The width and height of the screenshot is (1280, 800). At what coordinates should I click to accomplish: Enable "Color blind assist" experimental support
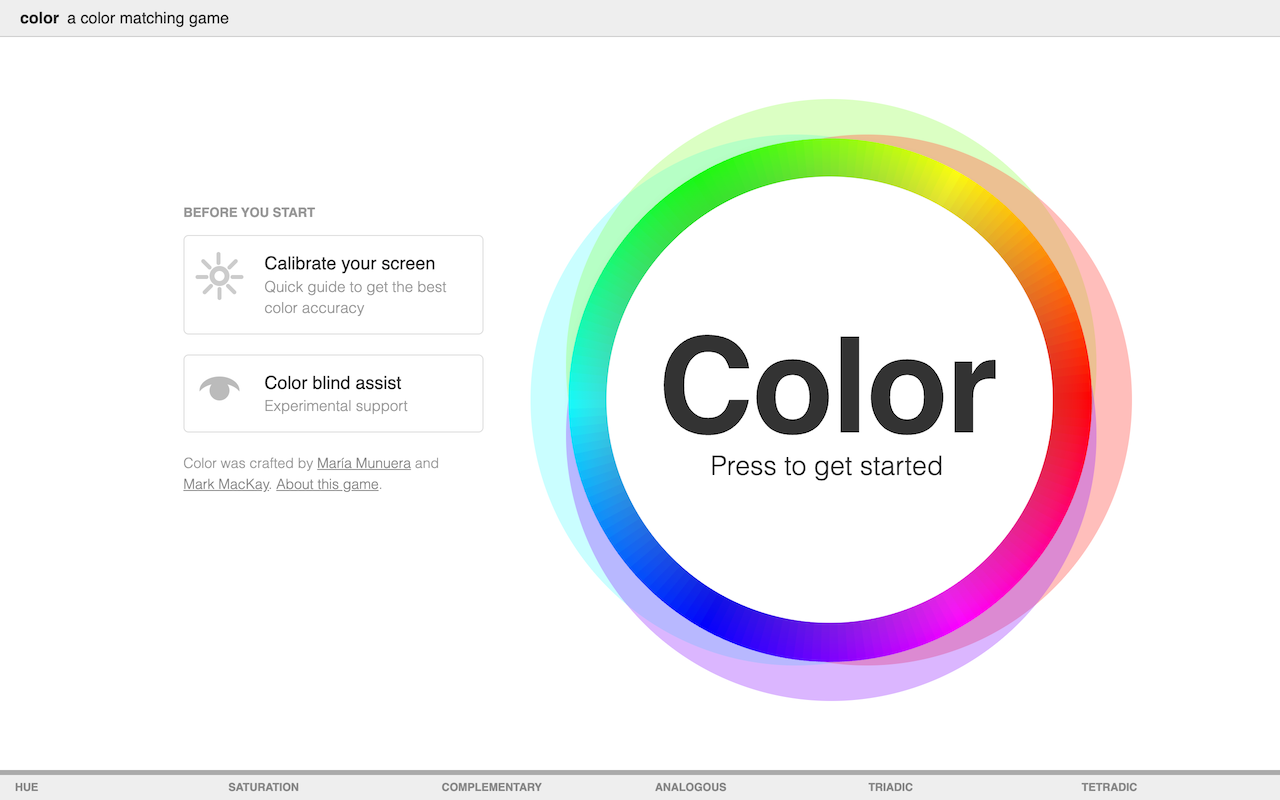tap(333, 393)
